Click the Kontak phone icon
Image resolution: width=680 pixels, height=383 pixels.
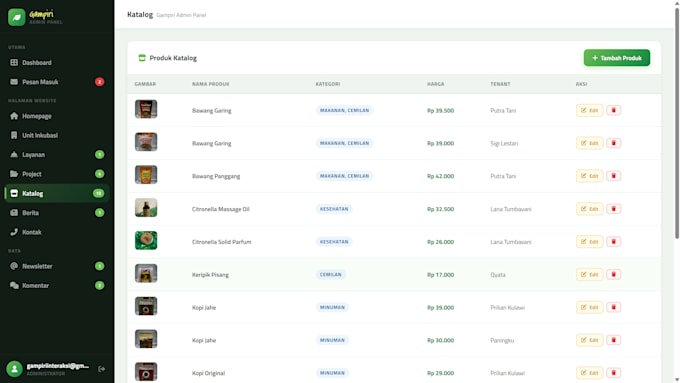point(14,232)
